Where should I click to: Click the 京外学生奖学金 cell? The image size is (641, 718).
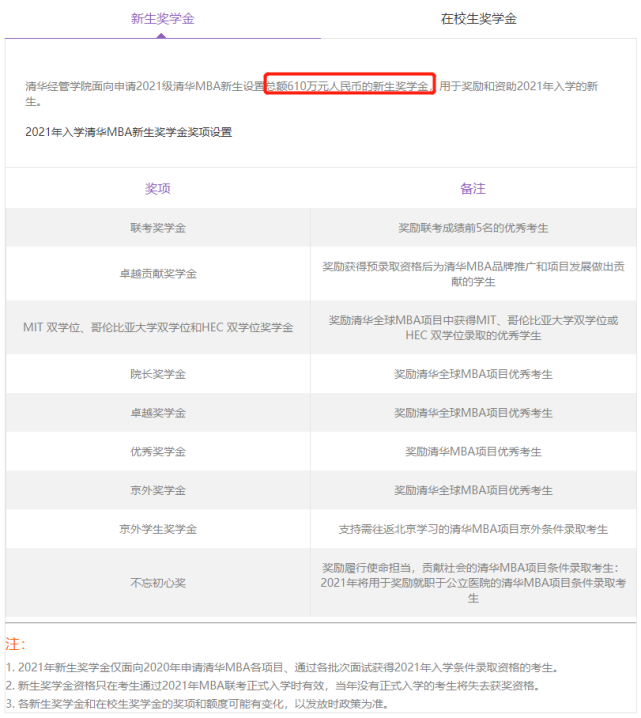(x=158, y=529)
